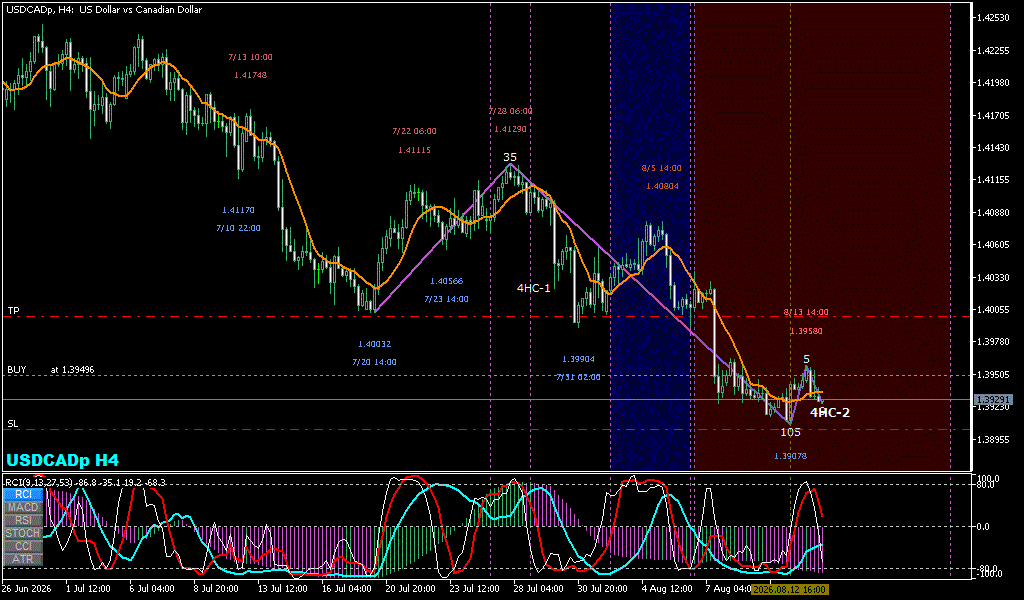
Task: Select the 1.41115 price label
Action: click(x=415, y=150)
